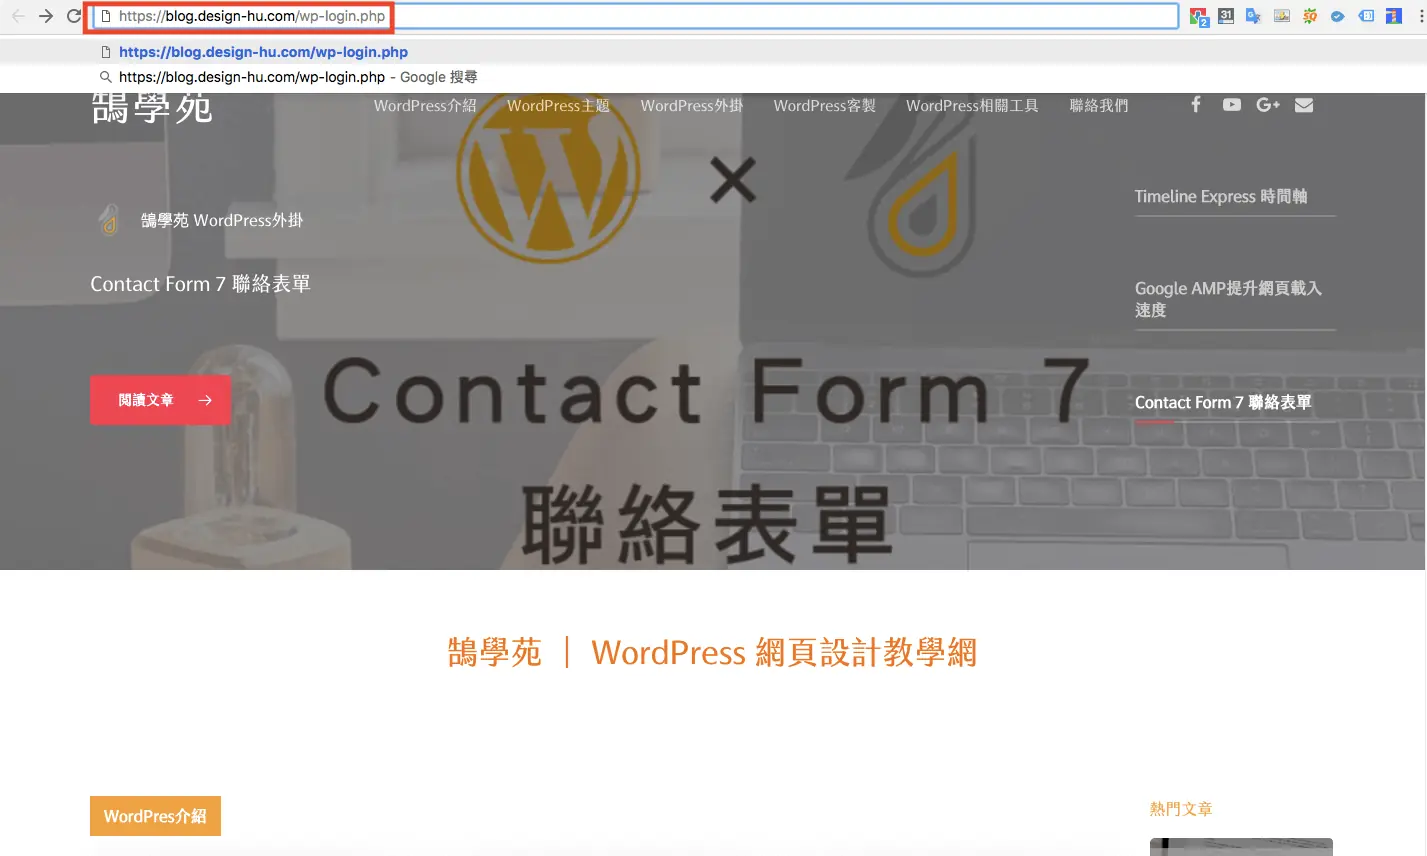Open the YouTube channel icon
1427x856 pixels.
(x=1232, y=104)
